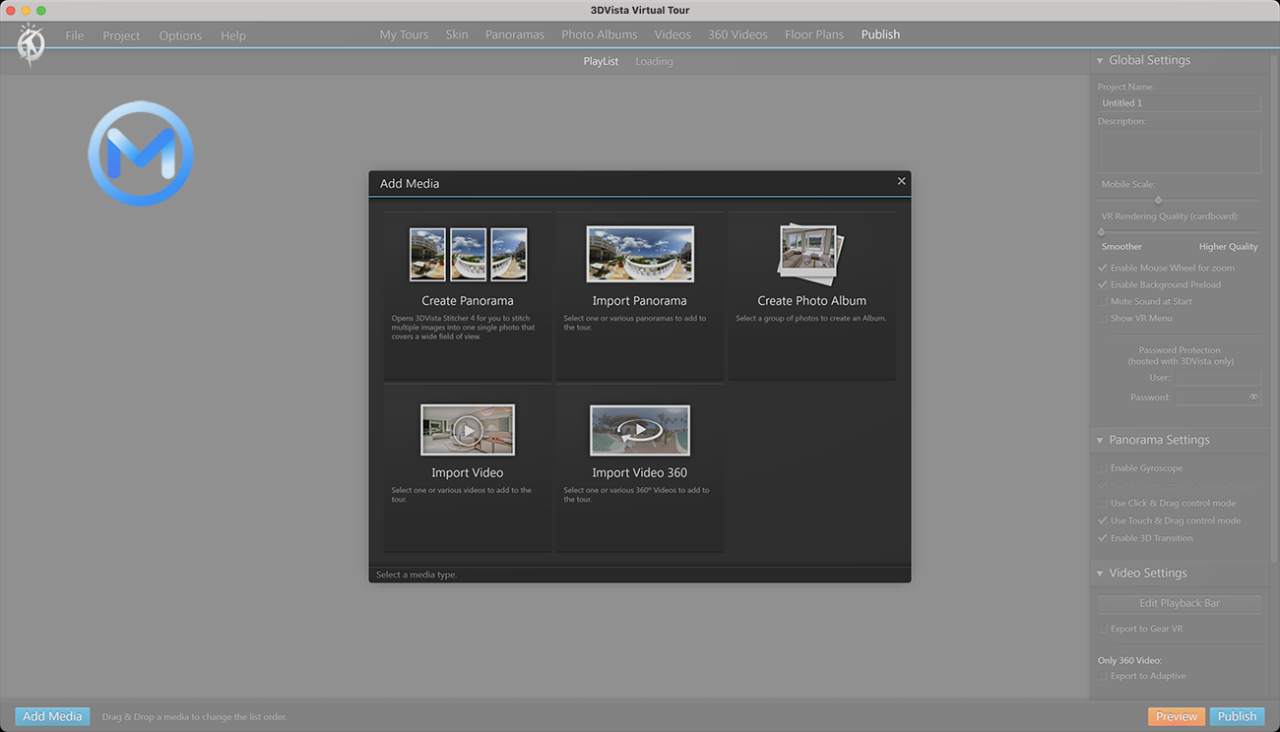Click the orange Preview button
The width and height of the screenshot is (1280, 732).
pyautogui.click(x=1176, y=716)
